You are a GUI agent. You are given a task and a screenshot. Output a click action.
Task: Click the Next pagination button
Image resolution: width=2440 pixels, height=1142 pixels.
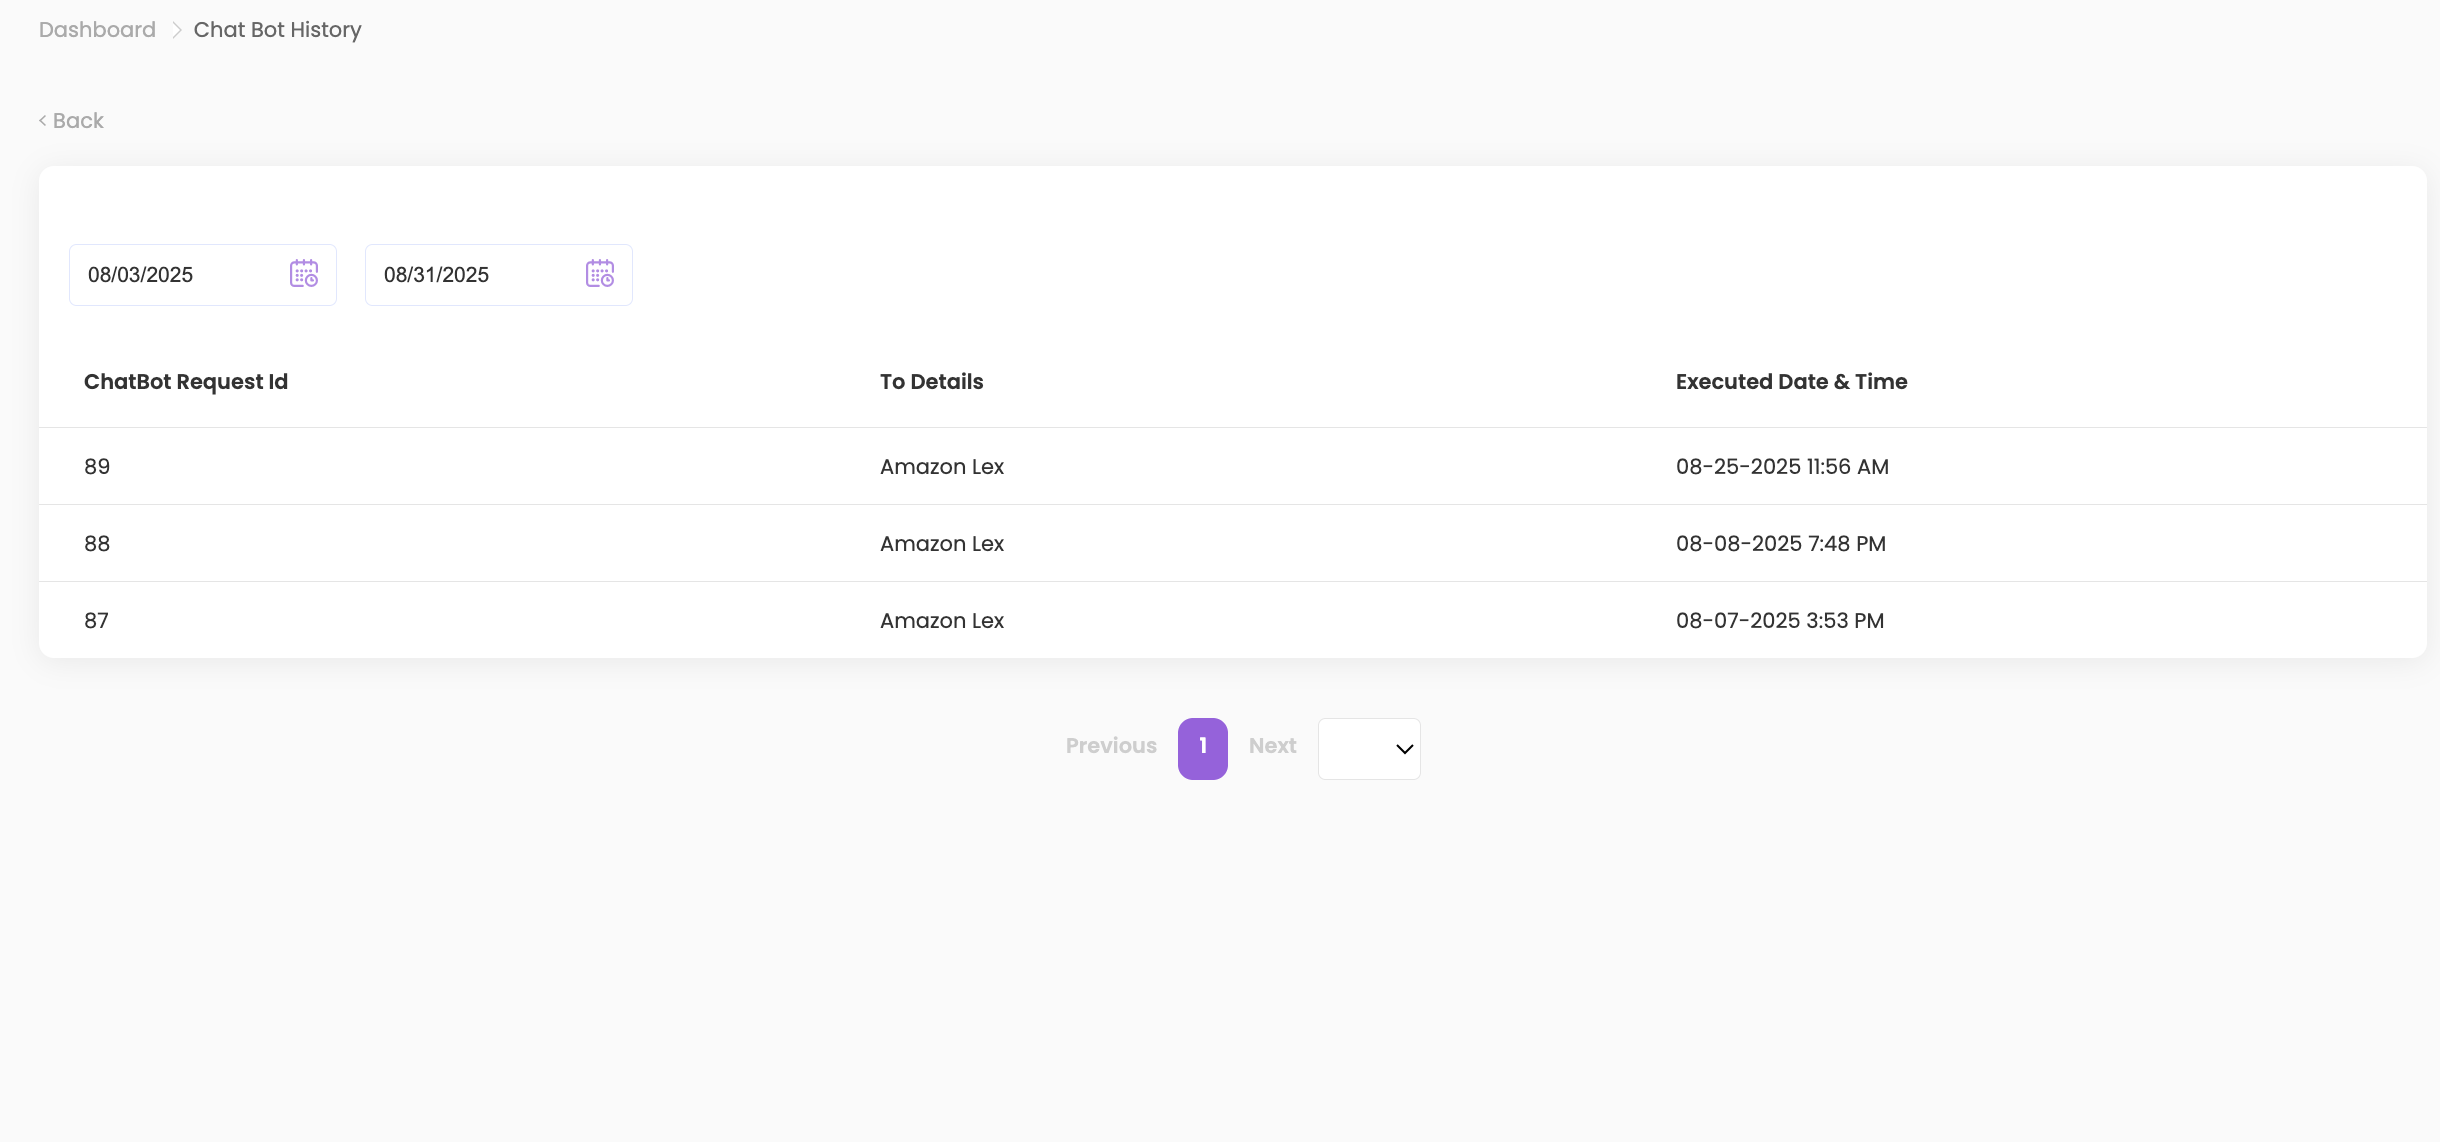click(x=1272, y=746)
